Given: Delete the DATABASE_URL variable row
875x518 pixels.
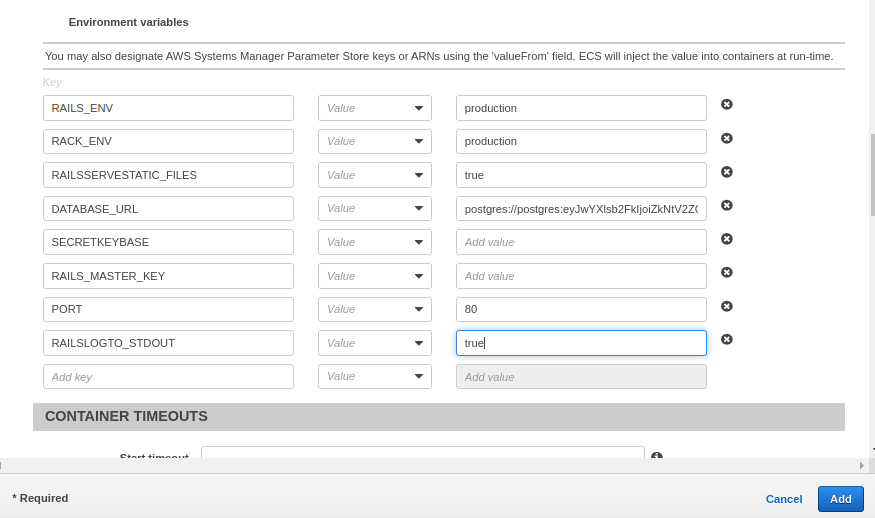Looking at the screenshot, I should pyautogui.click(x=727, y=205).
